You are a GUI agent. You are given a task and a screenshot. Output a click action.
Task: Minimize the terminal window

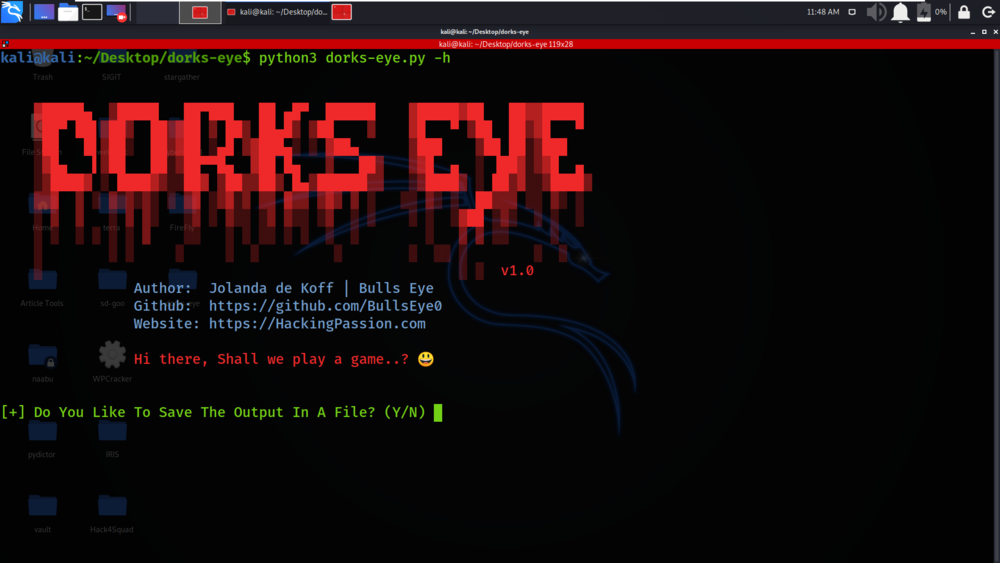(x=973, y=32)
